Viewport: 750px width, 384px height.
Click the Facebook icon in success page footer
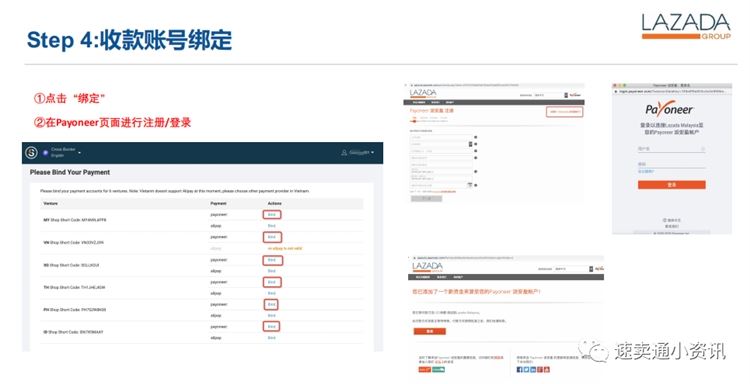coord(519,369)
